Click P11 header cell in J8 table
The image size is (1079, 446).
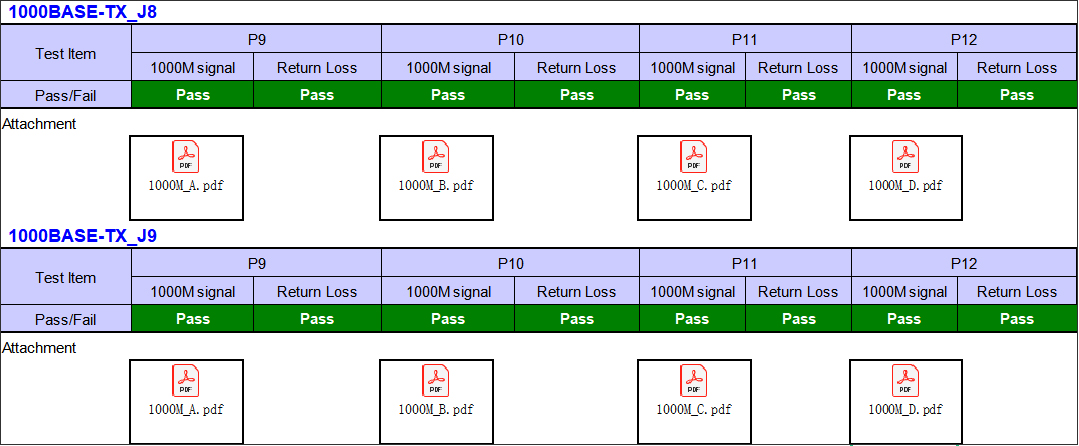(745, 40)
